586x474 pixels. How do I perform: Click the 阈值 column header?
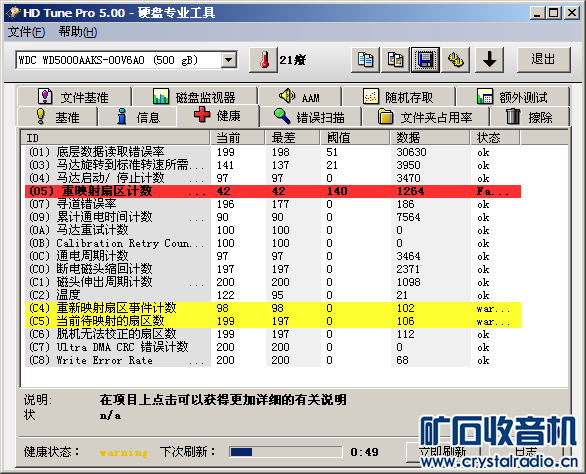(x=355, y=138)
